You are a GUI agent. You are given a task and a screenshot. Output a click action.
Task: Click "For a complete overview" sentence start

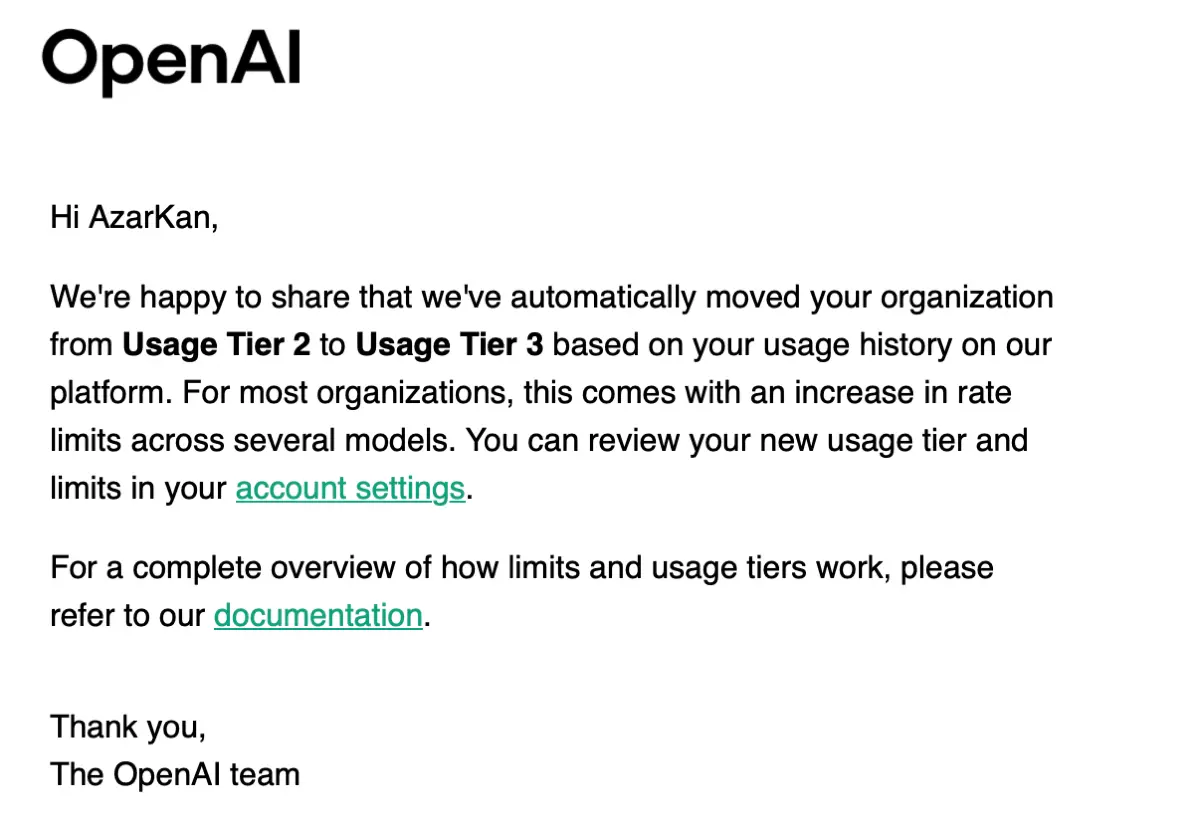pyautogui.click(x=188, y=567)
